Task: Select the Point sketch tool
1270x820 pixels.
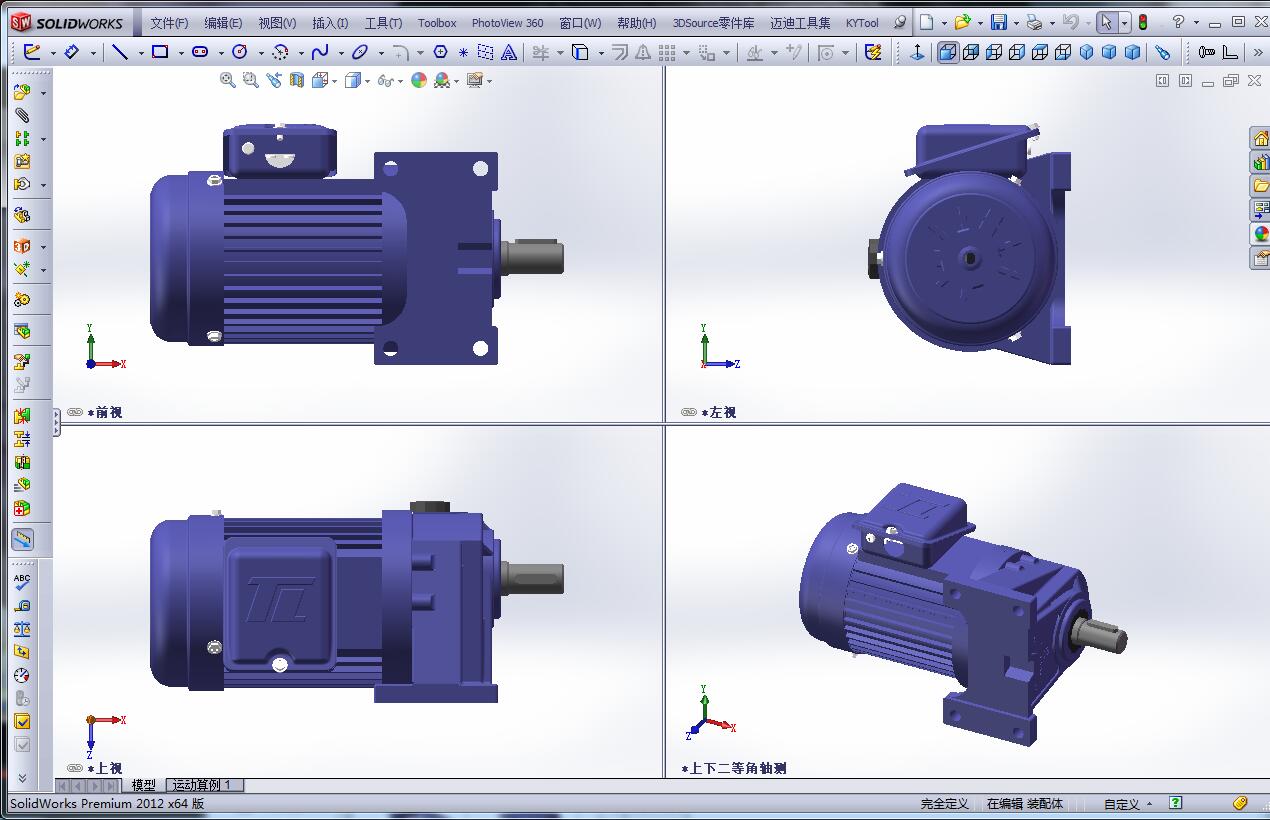Action: 464,52
